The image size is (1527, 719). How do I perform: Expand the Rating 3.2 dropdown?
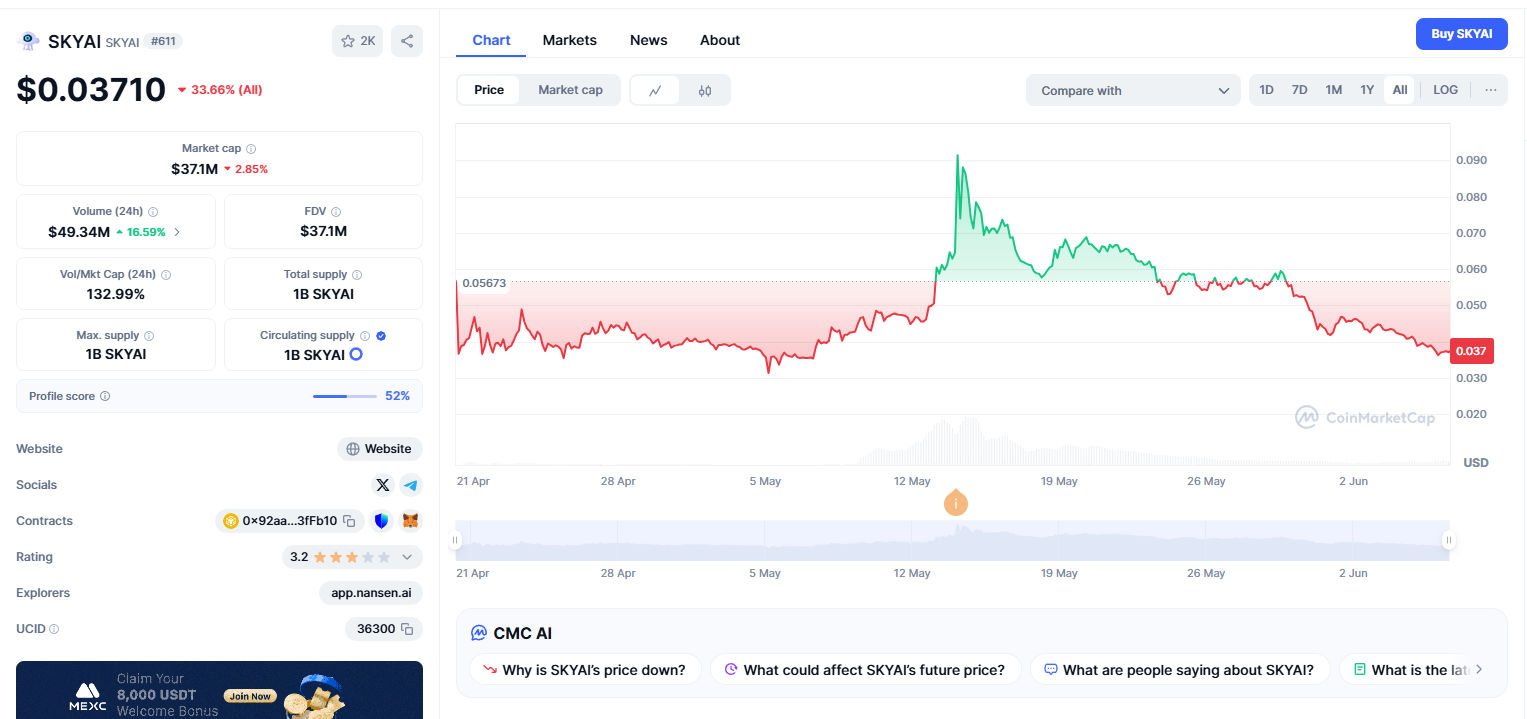point(407,557)
